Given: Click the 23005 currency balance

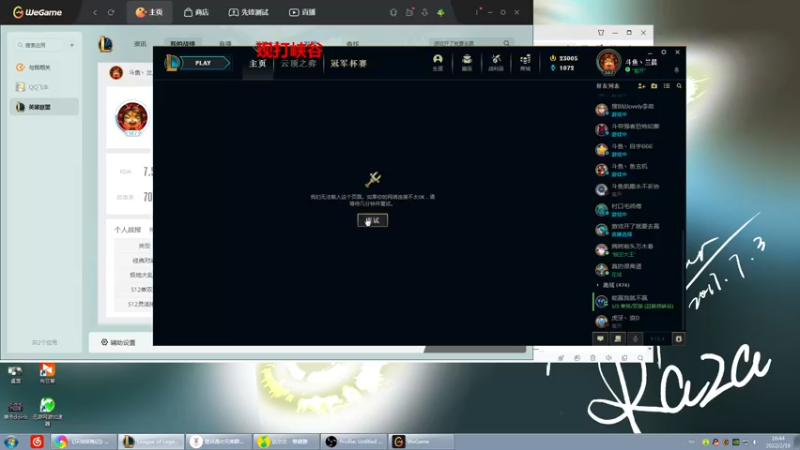Looking at the screenshot, I should (x=564, y=58).
